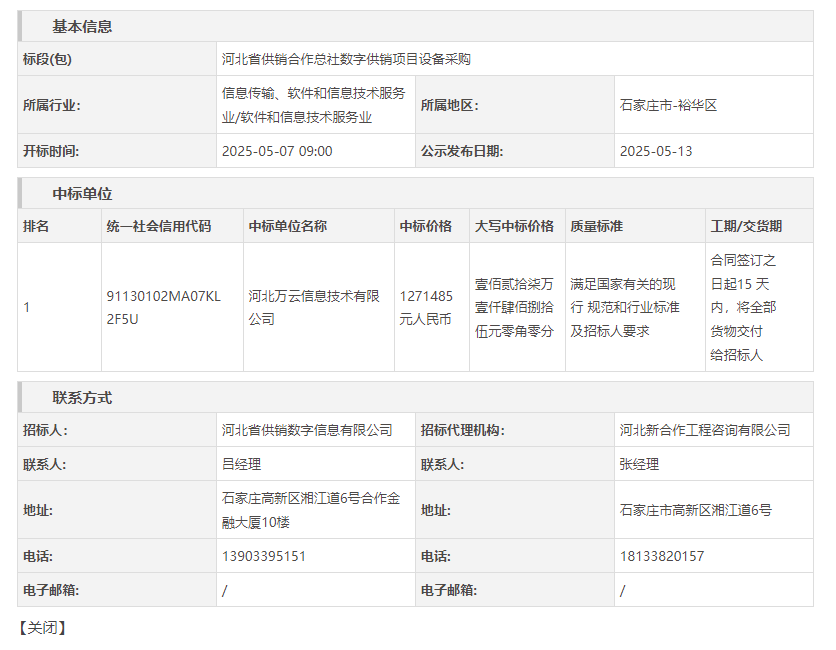Select project name 河北省供销合作总社数字供销项目设备采购
Screen dimensions: 836x650
pos(346,59)
